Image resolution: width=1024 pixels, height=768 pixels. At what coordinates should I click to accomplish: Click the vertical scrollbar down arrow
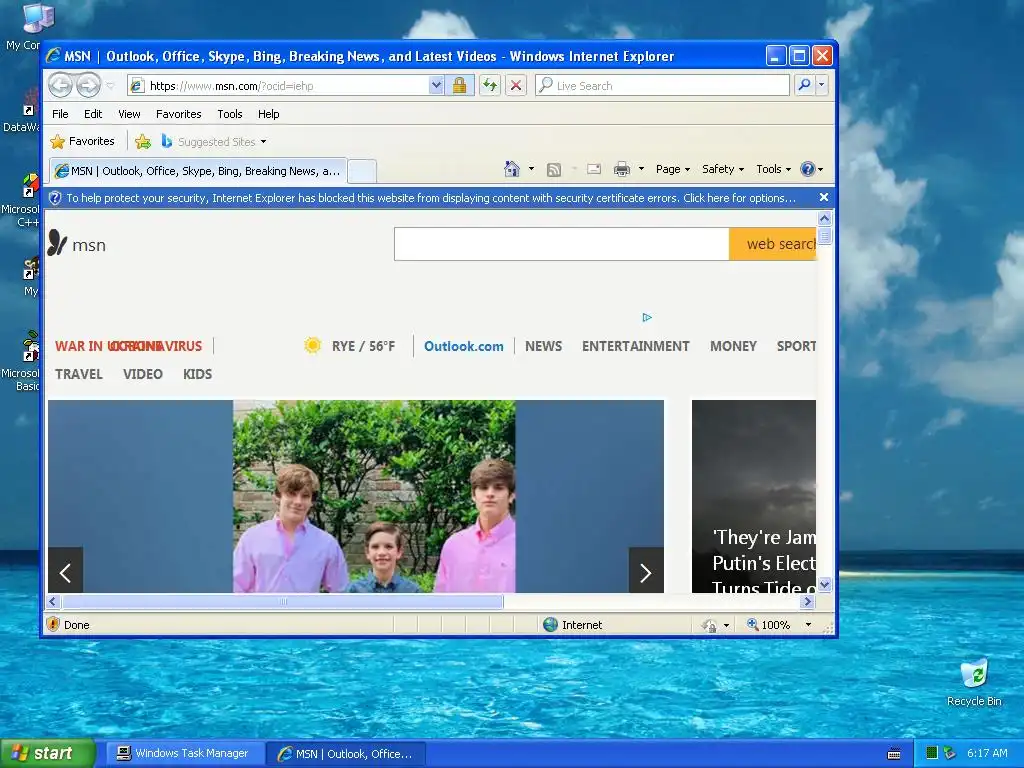pyautogui.click(x=824, y=584)
